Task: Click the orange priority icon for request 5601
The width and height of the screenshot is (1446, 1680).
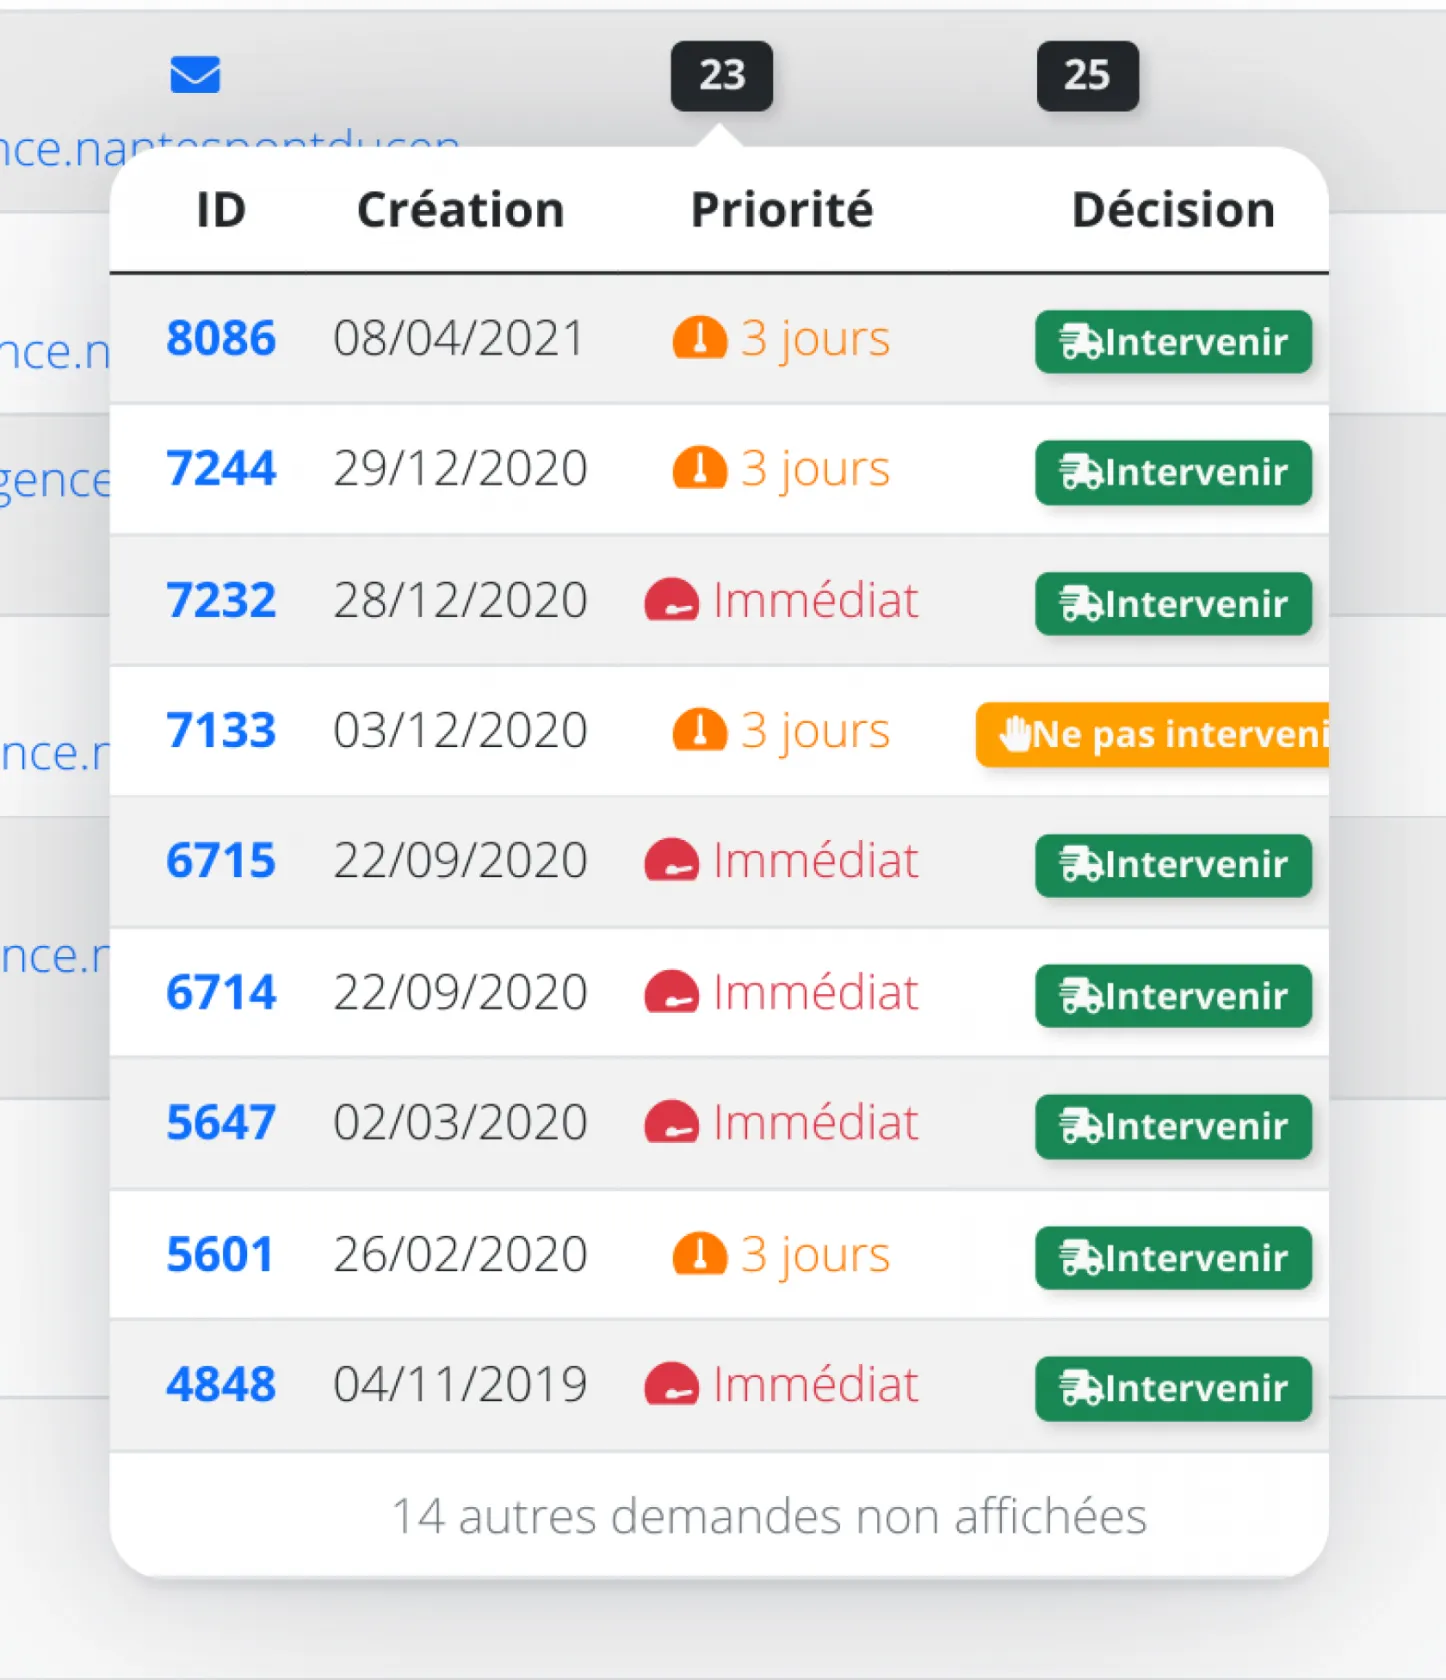Action: pos(699,1254)
